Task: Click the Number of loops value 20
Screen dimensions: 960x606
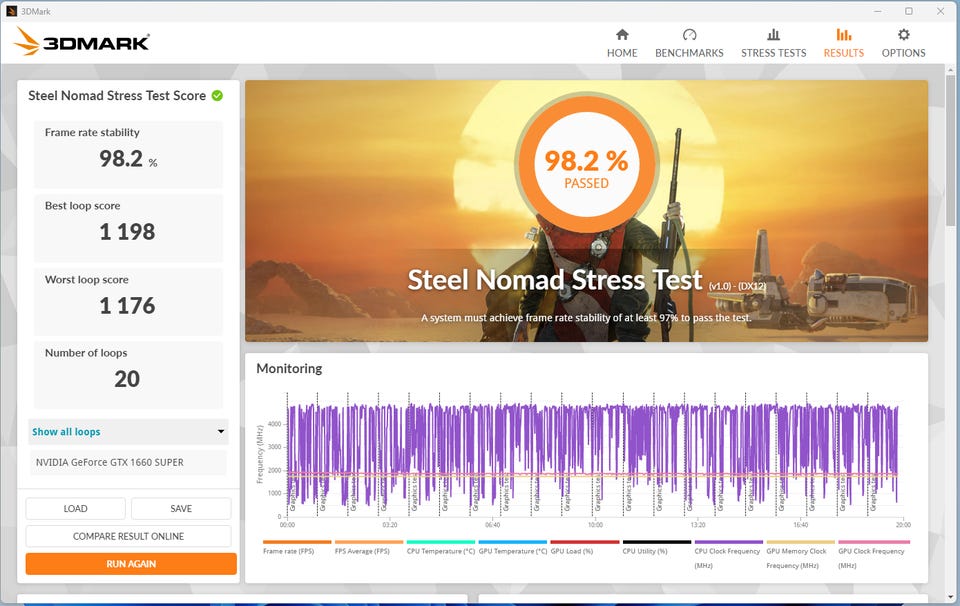Action: point(127,379)
